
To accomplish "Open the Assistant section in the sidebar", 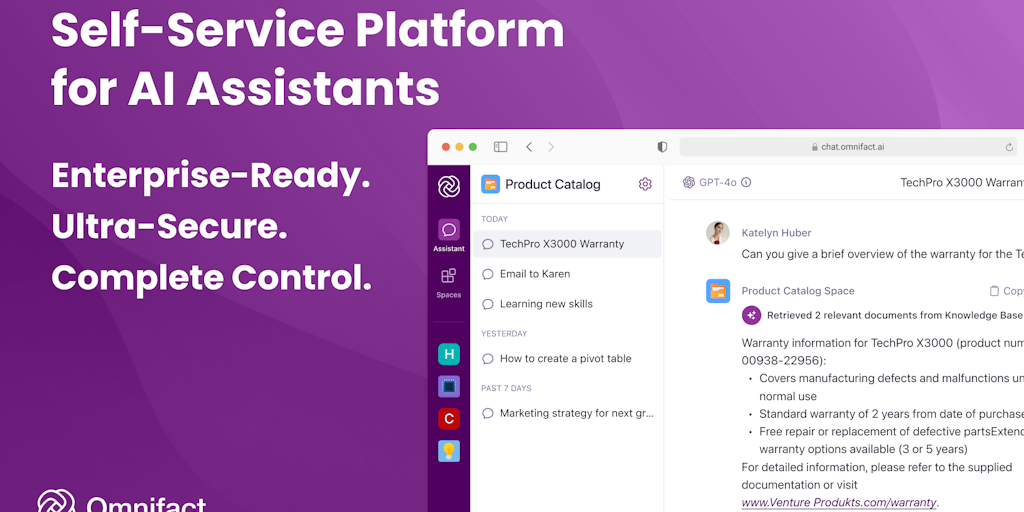I will pos(449,236).
